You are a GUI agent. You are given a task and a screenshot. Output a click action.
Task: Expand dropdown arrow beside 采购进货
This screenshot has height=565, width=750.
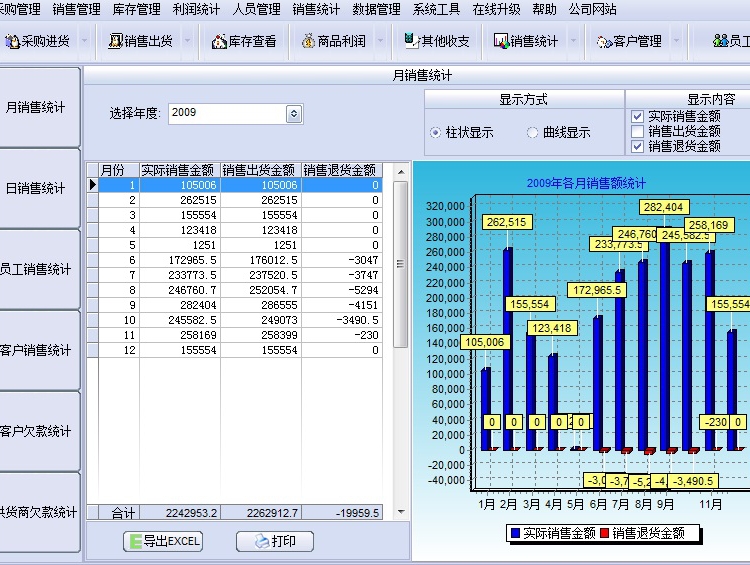(x=85, y=41)
